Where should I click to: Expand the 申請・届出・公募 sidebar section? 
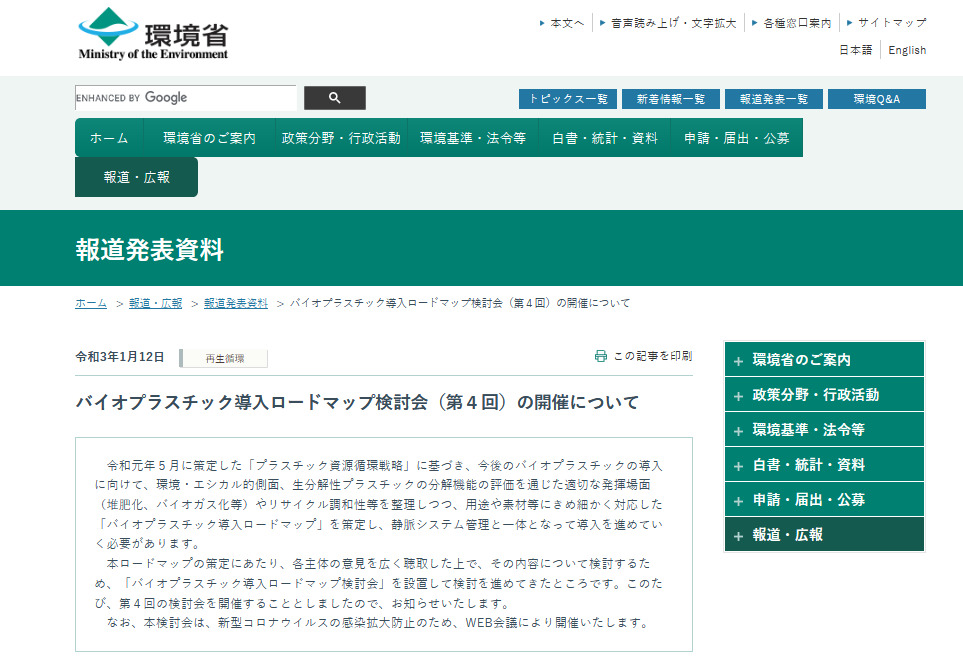click(x=823, y=499)
